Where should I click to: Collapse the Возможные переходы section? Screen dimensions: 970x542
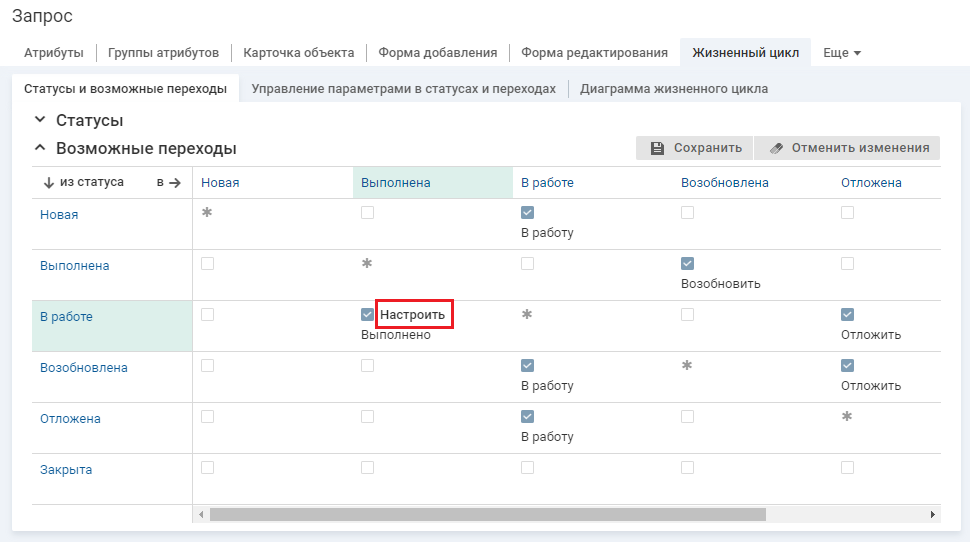point(40,148)
